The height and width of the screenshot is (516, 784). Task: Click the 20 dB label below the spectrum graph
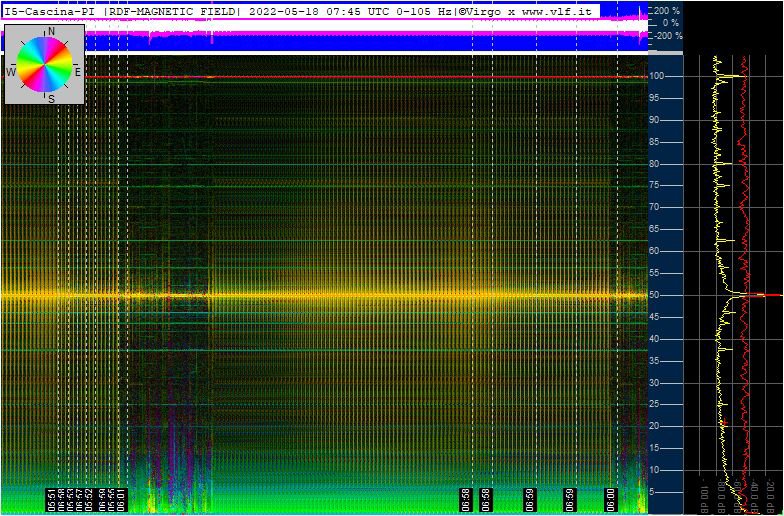769,499
